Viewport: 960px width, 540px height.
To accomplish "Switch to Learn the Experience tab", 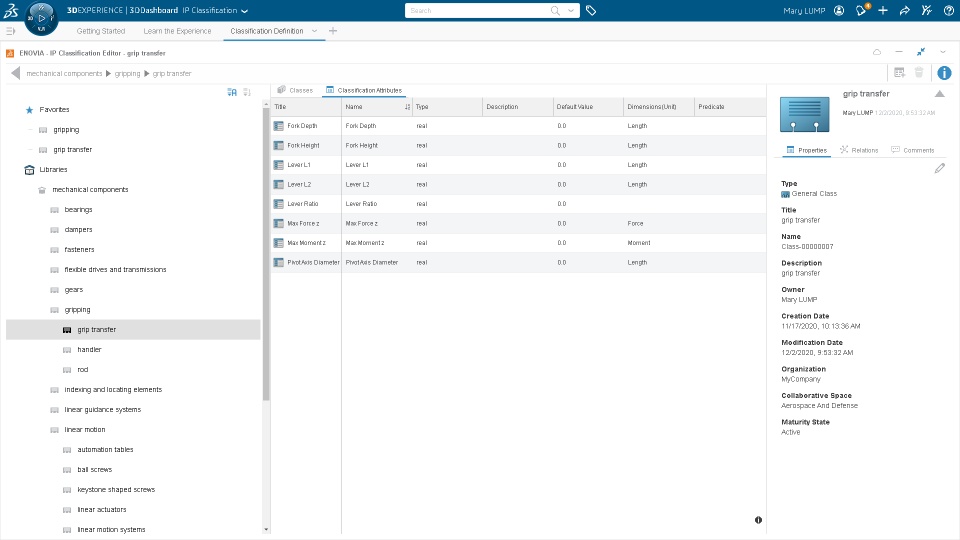I will (x=177, y=31).
